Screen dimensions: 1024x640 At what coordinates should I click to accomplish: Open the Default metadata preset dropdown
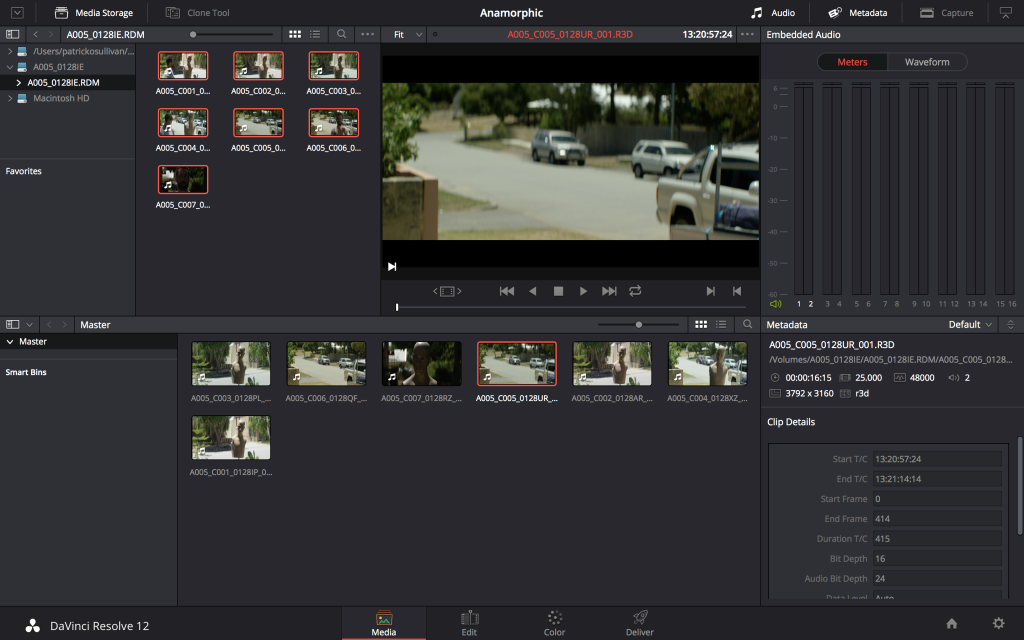(x=970, y=325)
